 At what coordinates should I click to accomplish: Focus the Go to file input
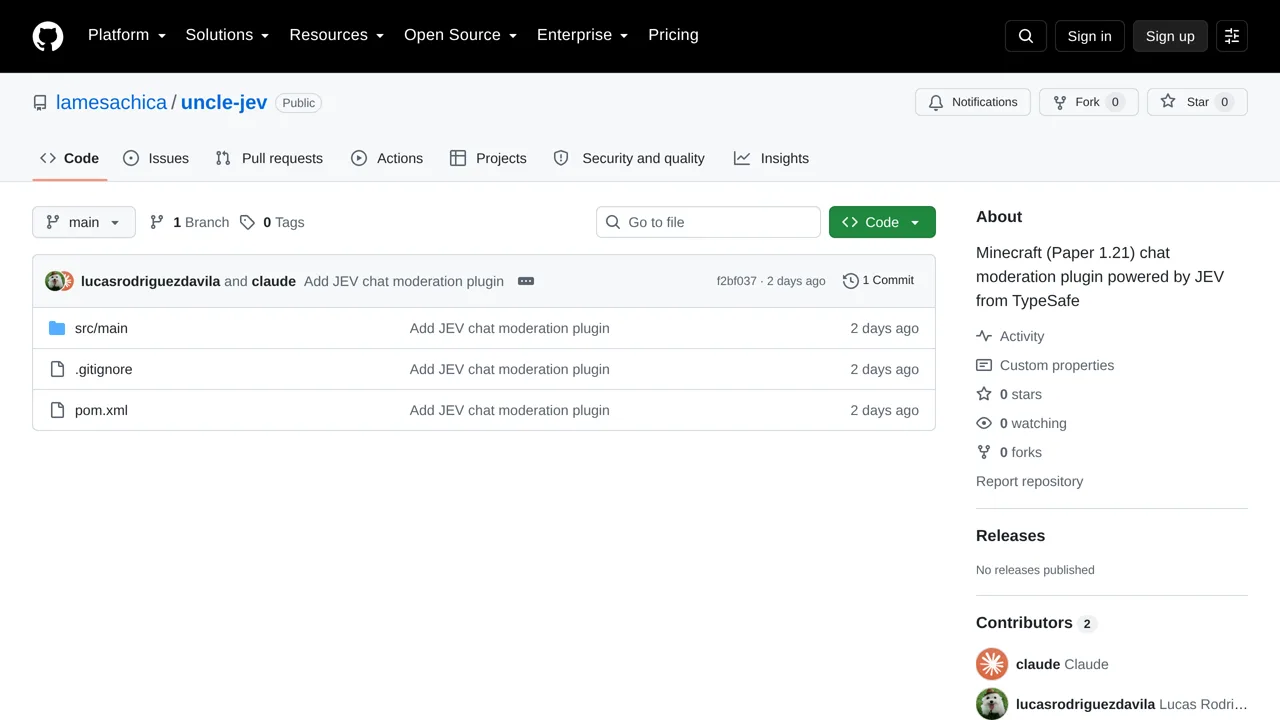click(x=708, y=222)
